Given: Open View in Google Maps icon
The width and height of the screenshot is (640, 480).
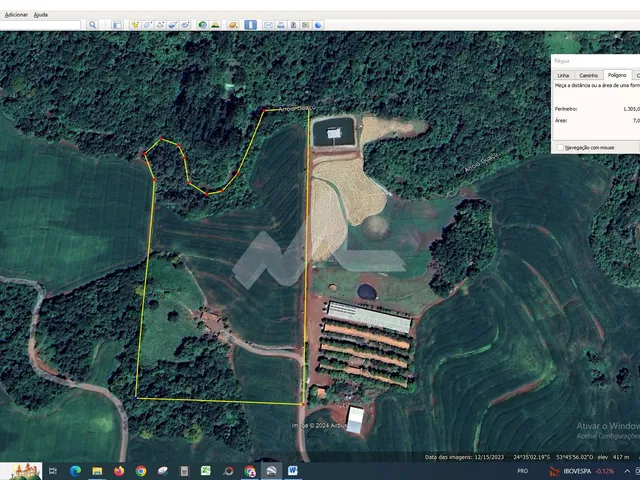Looking at the screenshot, I should (x=306, y=25).
